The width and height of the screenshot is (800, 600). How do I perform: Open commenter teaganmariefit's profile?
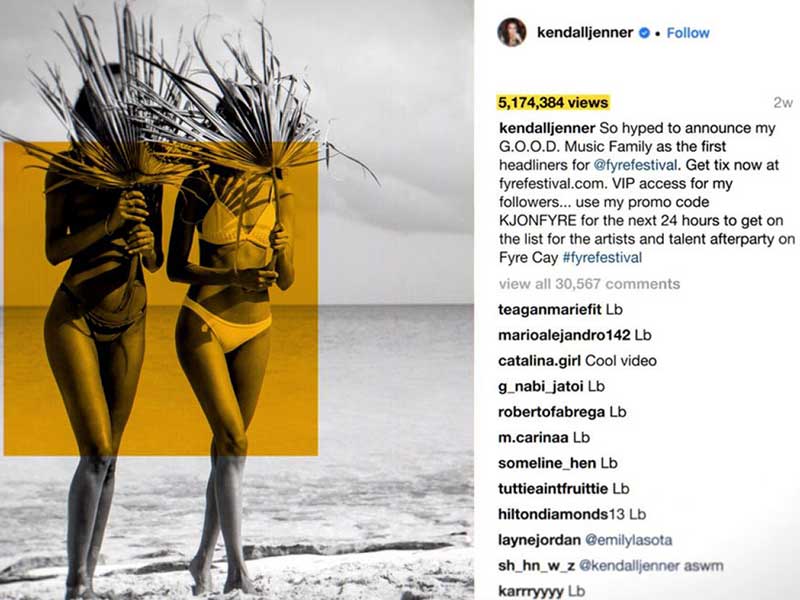click(x=550, y=309)
